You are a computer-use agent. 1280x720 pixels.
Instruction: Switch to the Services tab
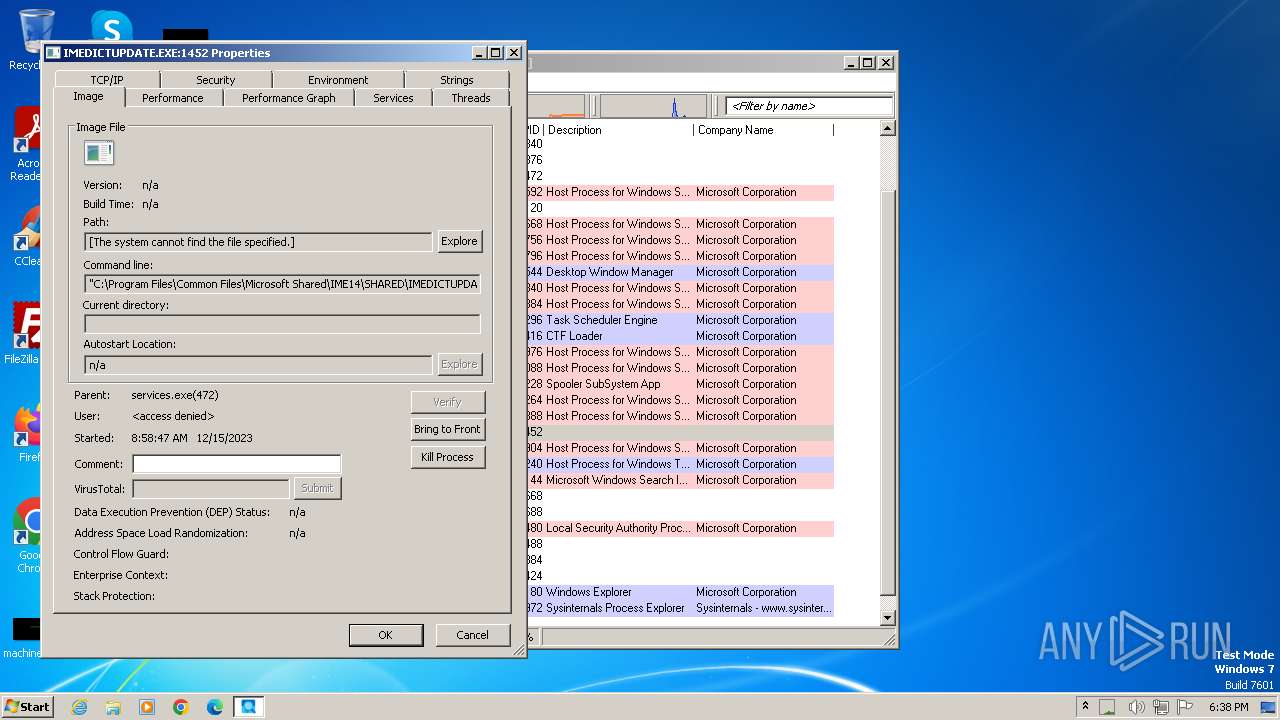click(393, 98)
